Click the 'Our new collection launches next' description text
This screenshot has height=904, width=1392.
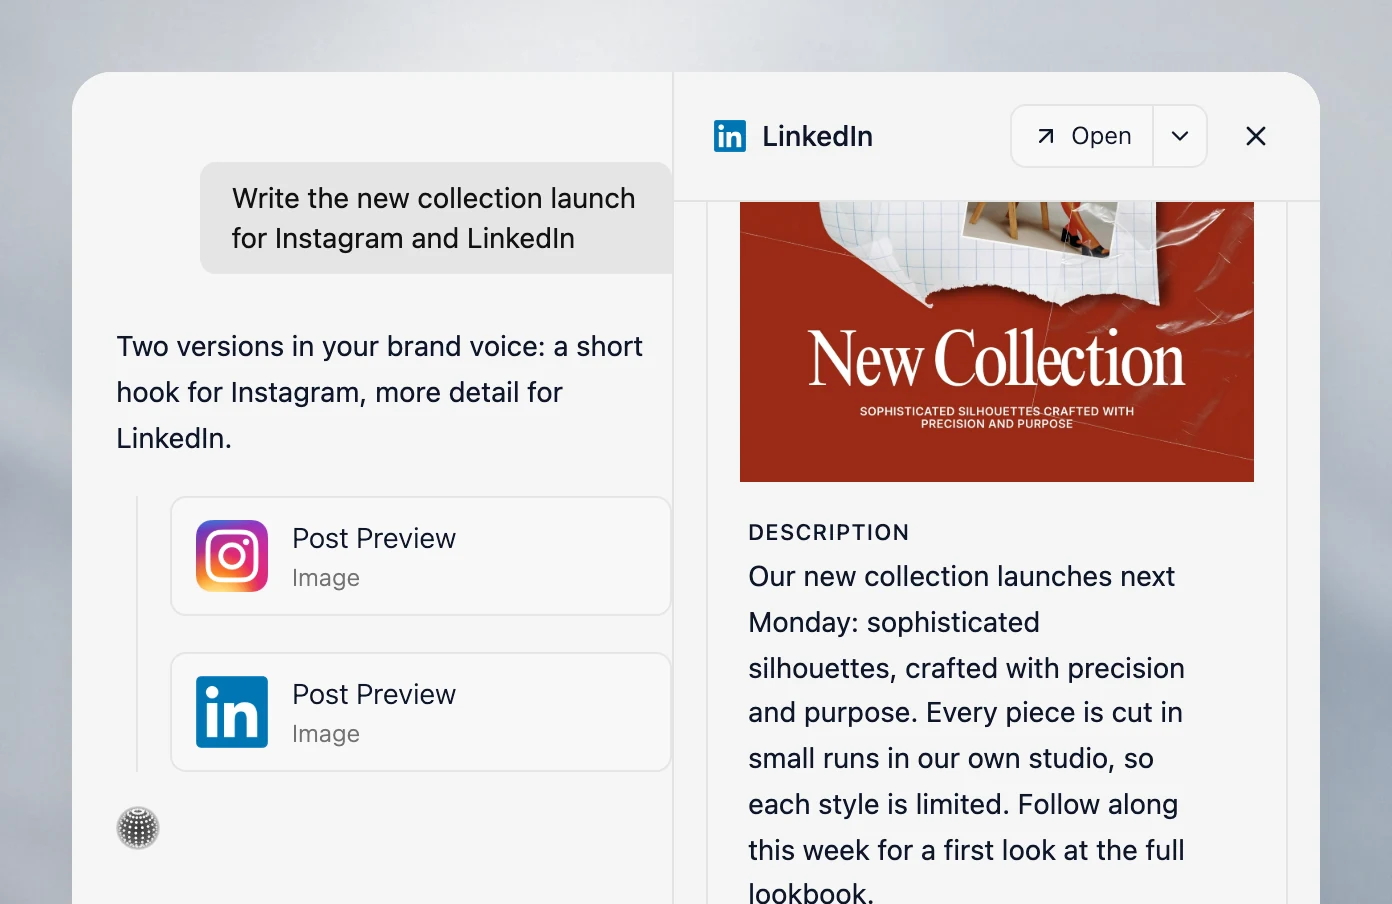tap(966, 734)
